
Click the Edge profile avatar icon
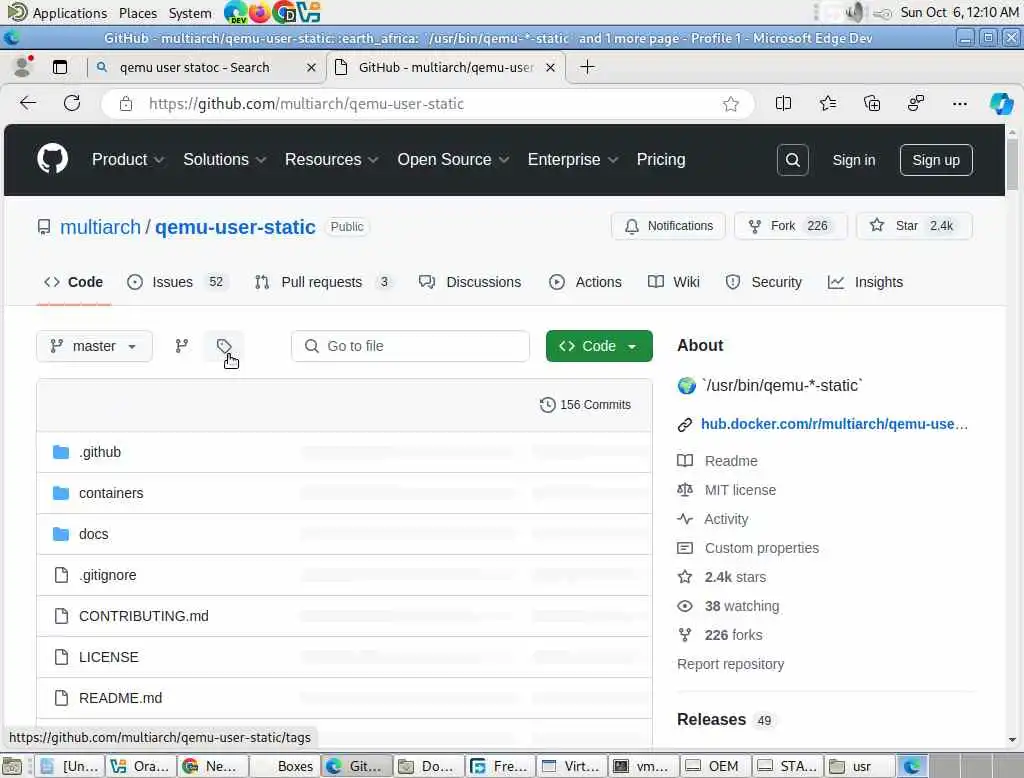pyautogui.click(x=23, y=67)
